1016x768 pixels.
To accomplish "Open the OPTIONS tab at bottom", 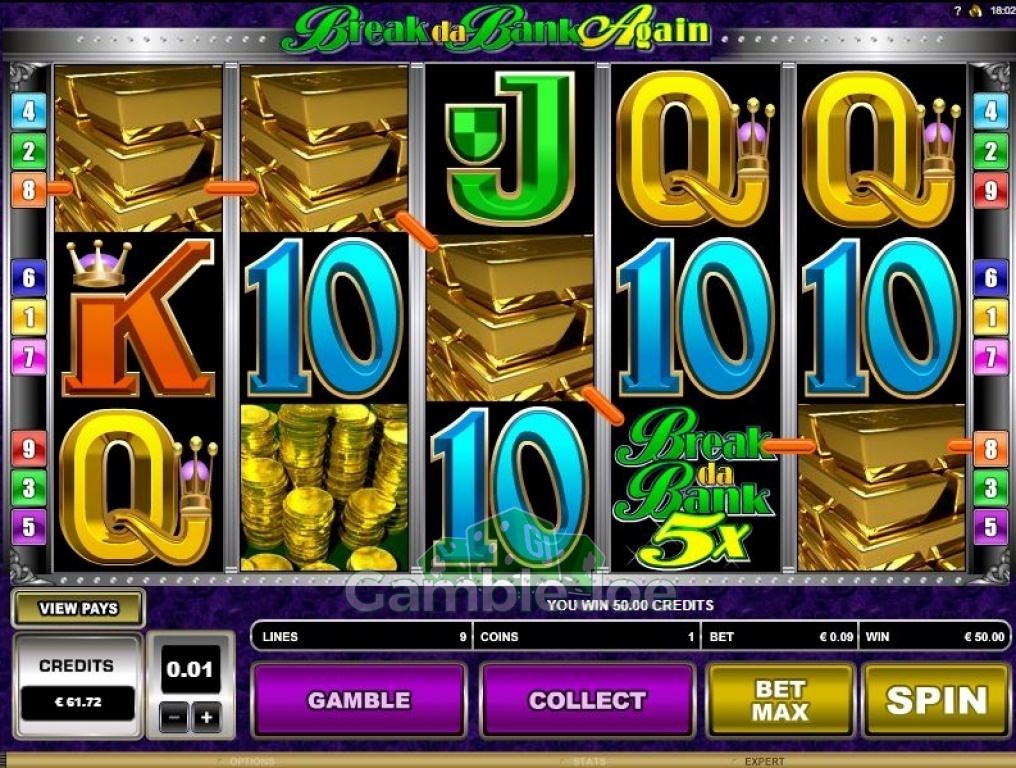I will click(x=253, y=762).
